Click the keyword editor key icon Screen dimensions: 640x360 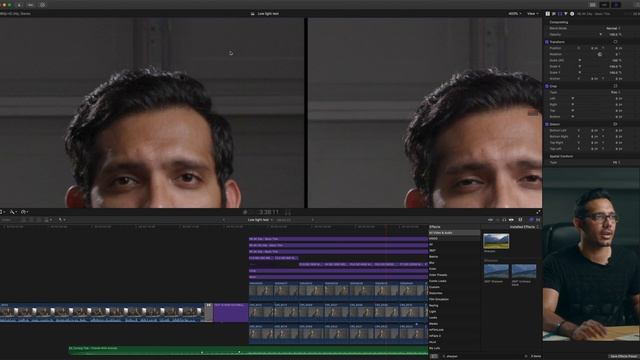31,5
